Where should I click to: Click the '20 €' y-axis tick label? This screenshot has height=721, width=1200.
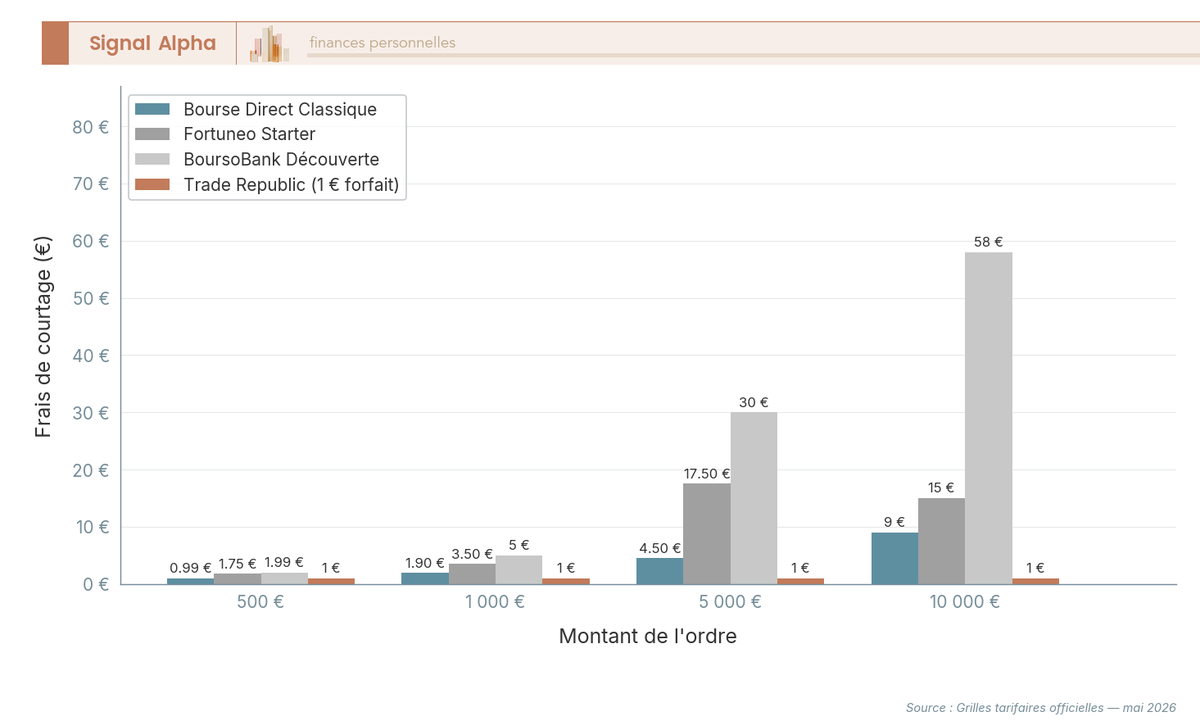point(91,470)
